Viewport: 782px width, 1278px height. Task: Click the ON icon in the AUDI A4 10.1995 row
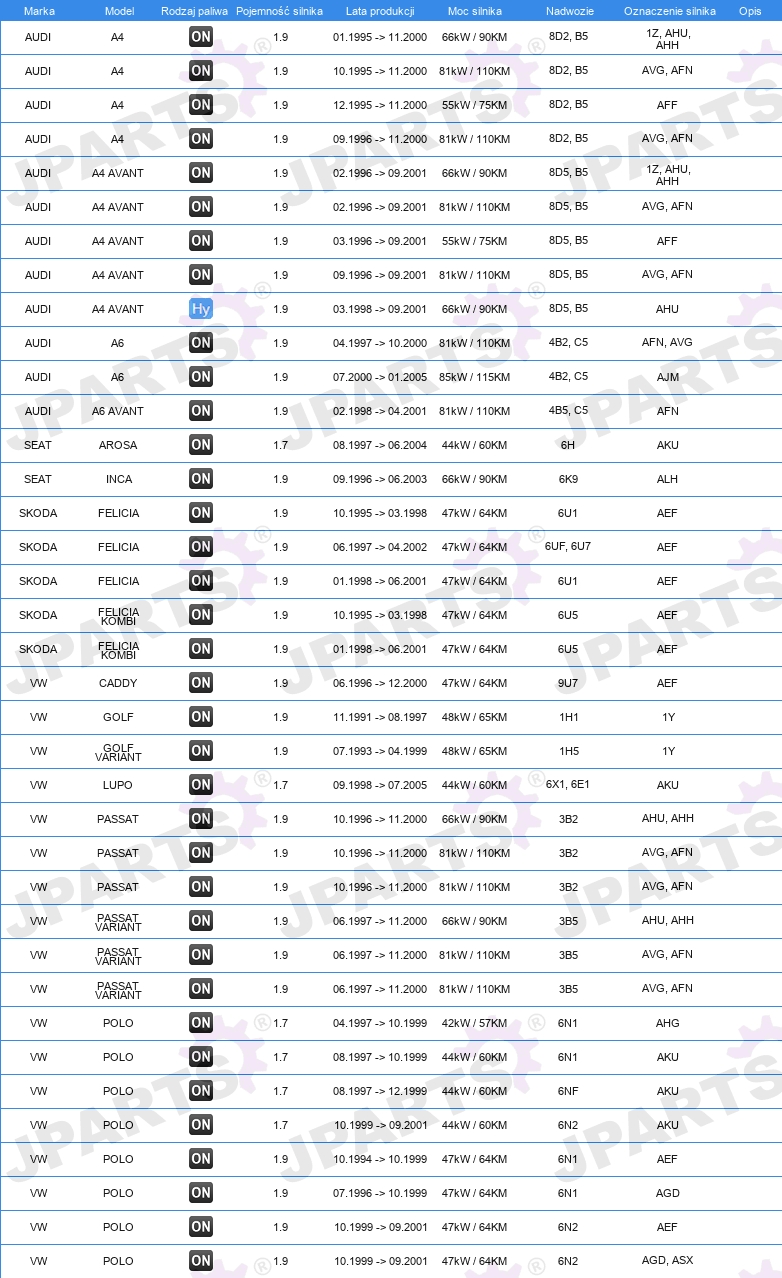point(201,71)
